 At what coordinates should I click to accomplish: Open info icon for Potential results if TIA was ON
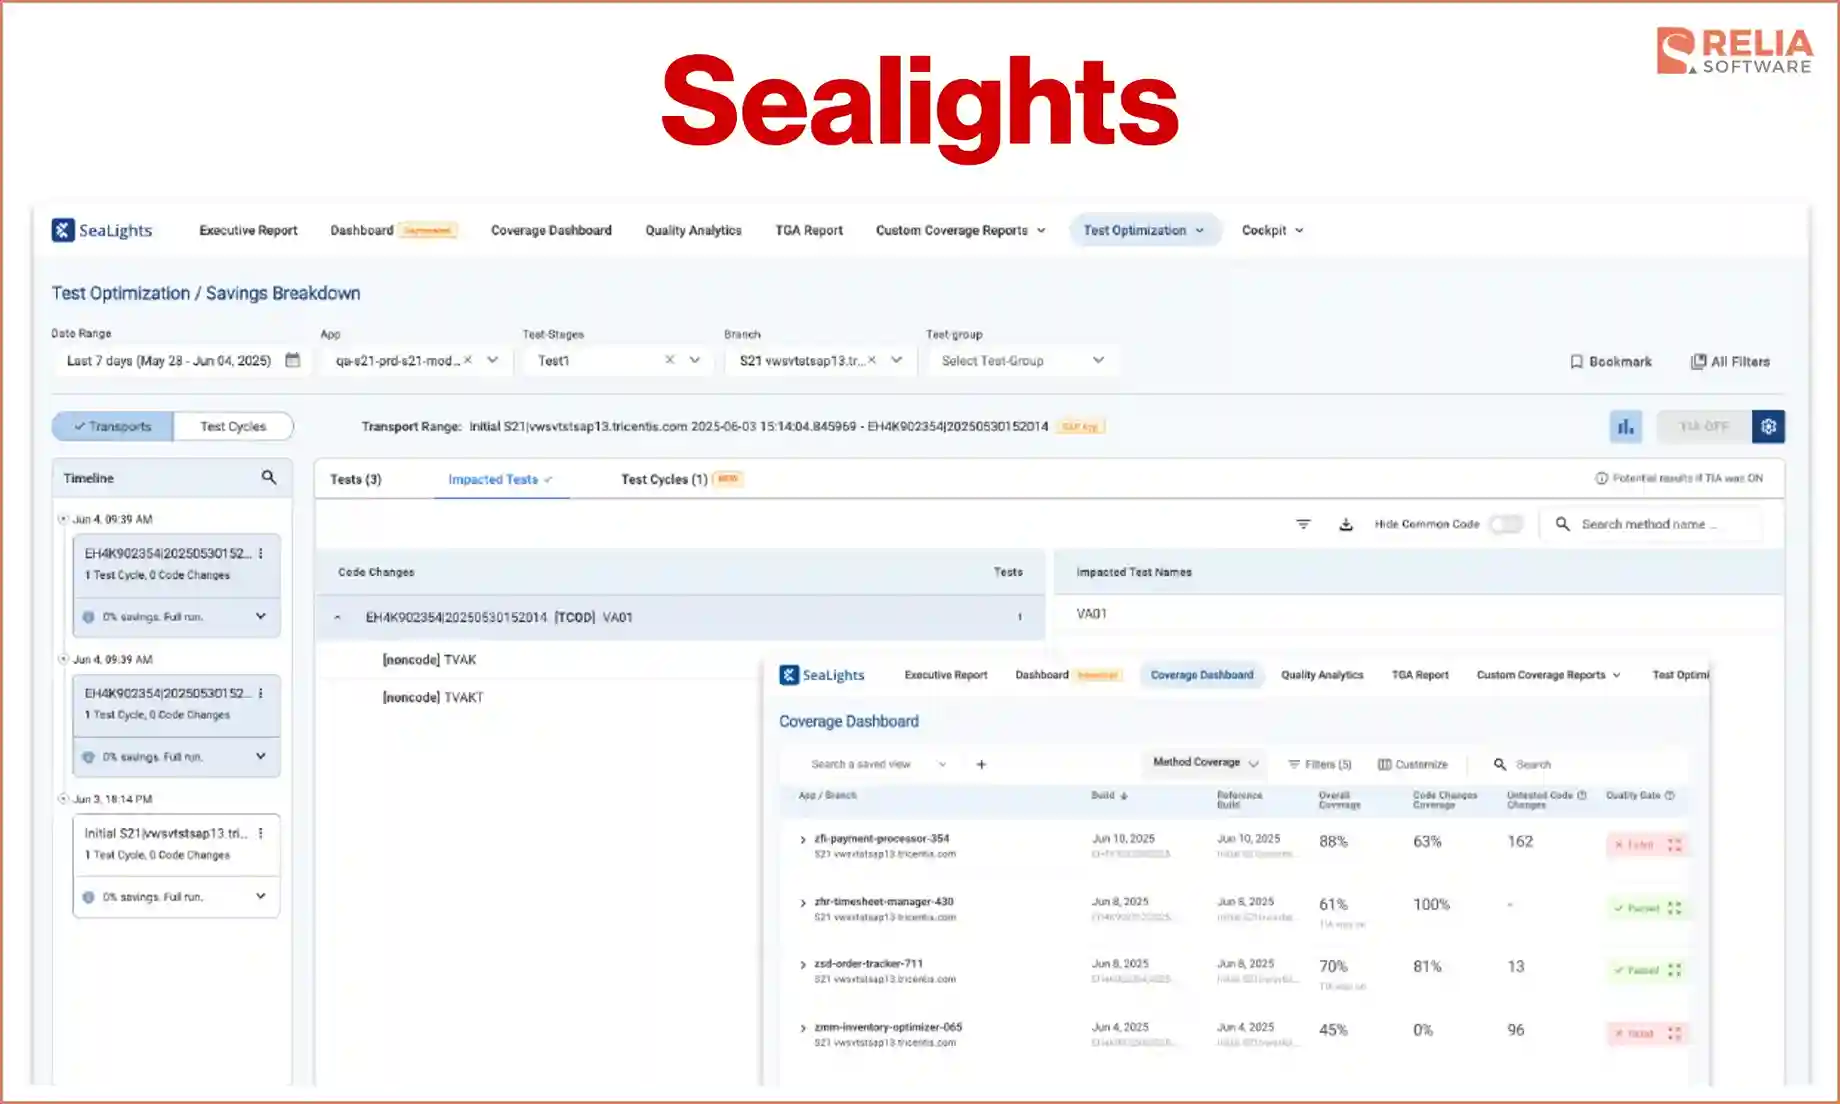tap(1601, 478)
